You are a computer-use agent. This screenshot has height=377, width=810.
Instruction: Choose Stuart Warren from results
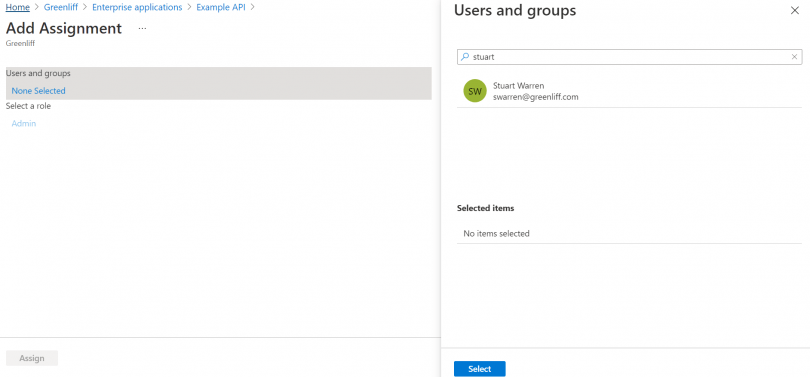[629, 91]
